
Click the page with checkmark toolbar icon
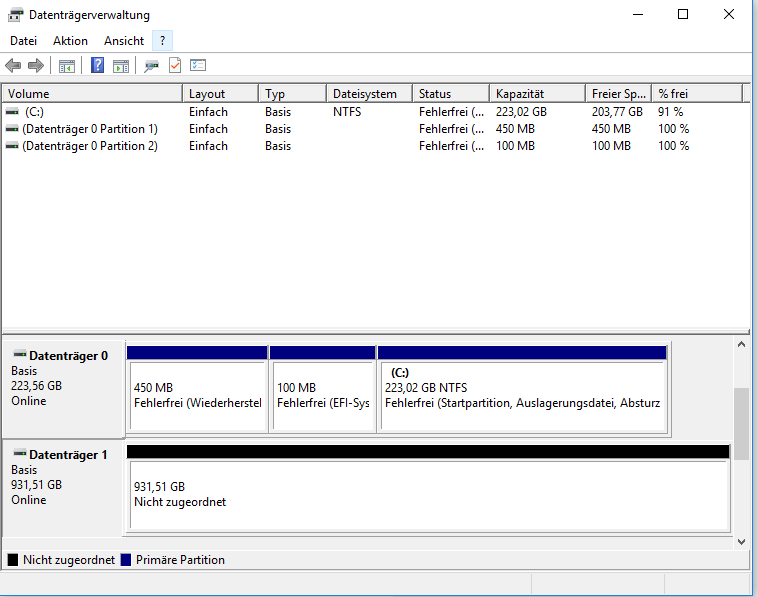coord(175,65)
